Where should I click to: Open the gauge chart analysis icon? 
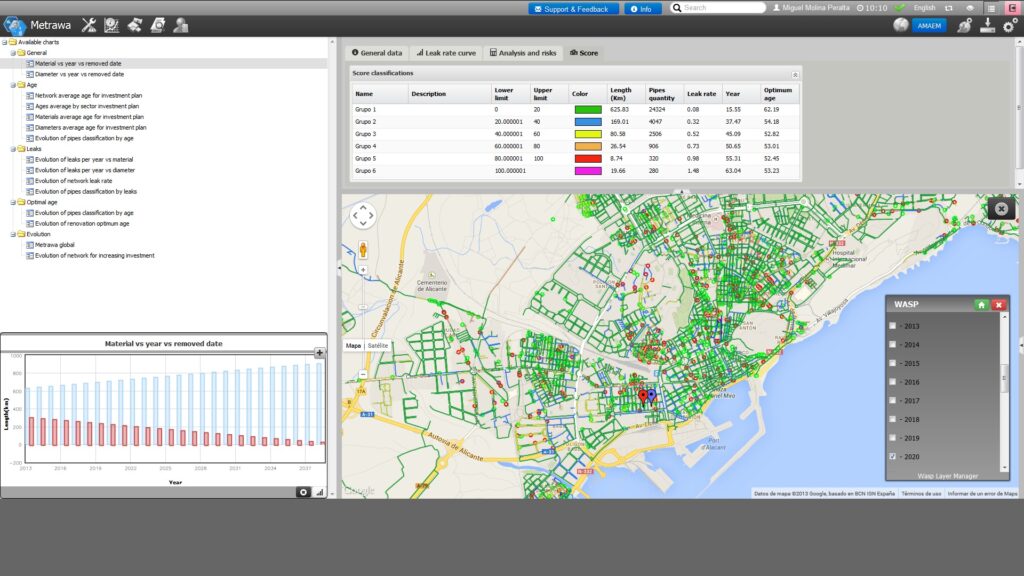[112, 25]
